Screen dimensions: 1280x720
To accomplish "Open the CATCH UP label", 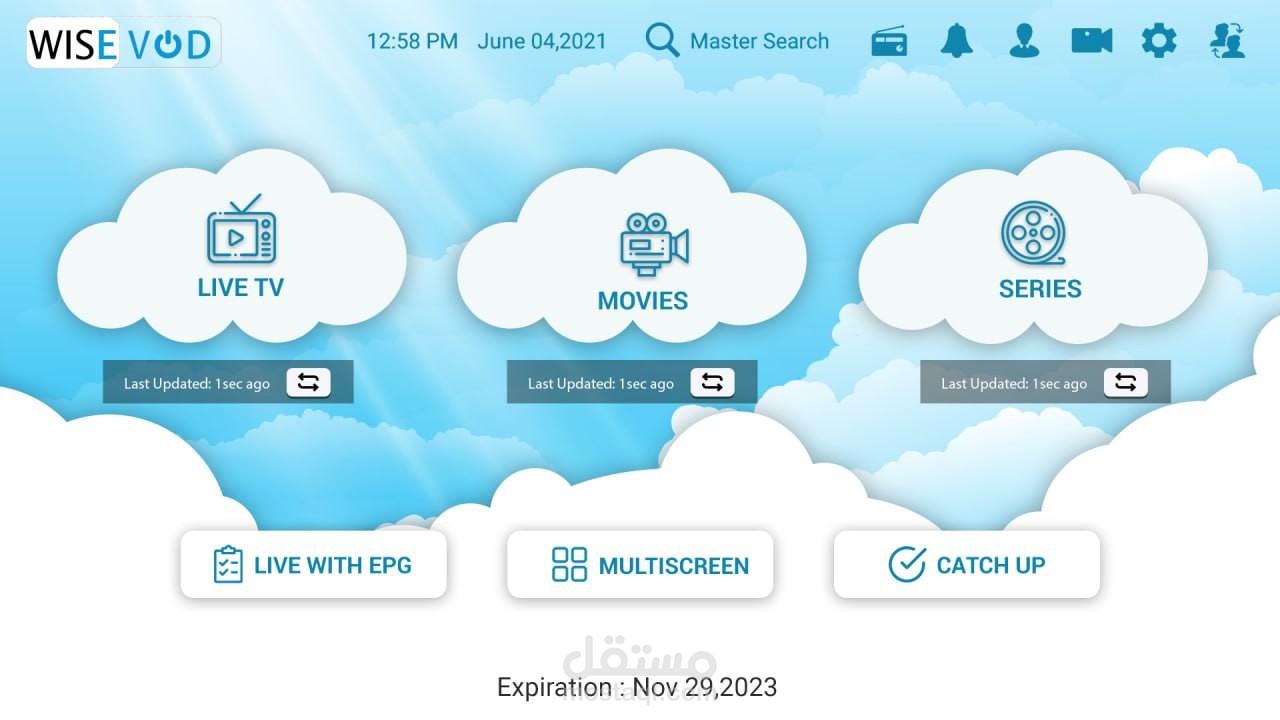I will pyautogui.click(x=991, y=565).
